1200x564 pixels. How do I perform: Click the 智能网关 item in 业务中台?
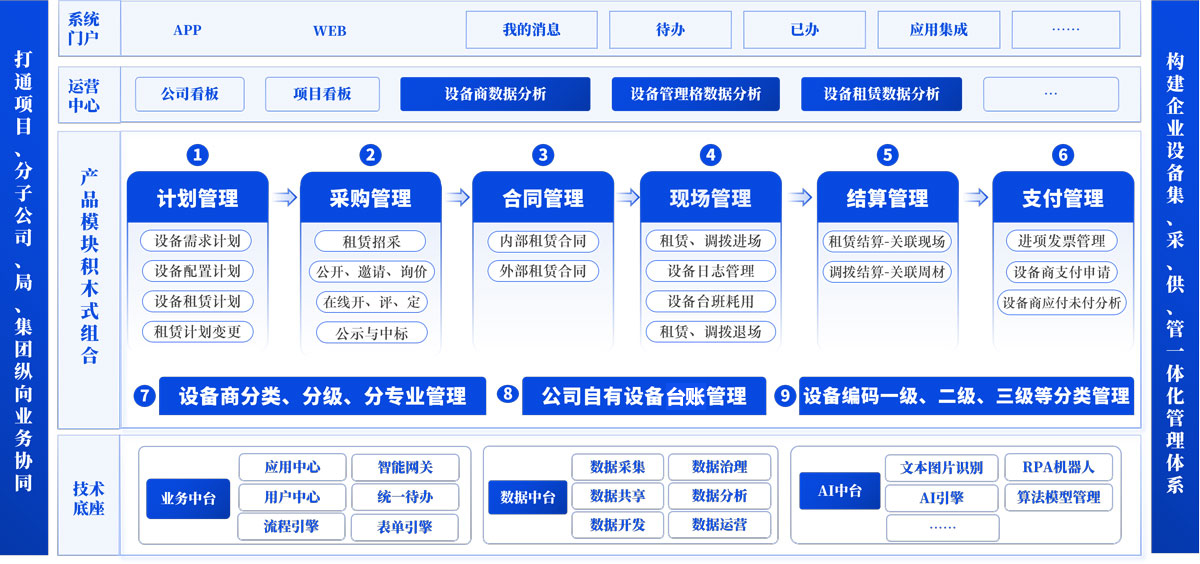point(405,467)
